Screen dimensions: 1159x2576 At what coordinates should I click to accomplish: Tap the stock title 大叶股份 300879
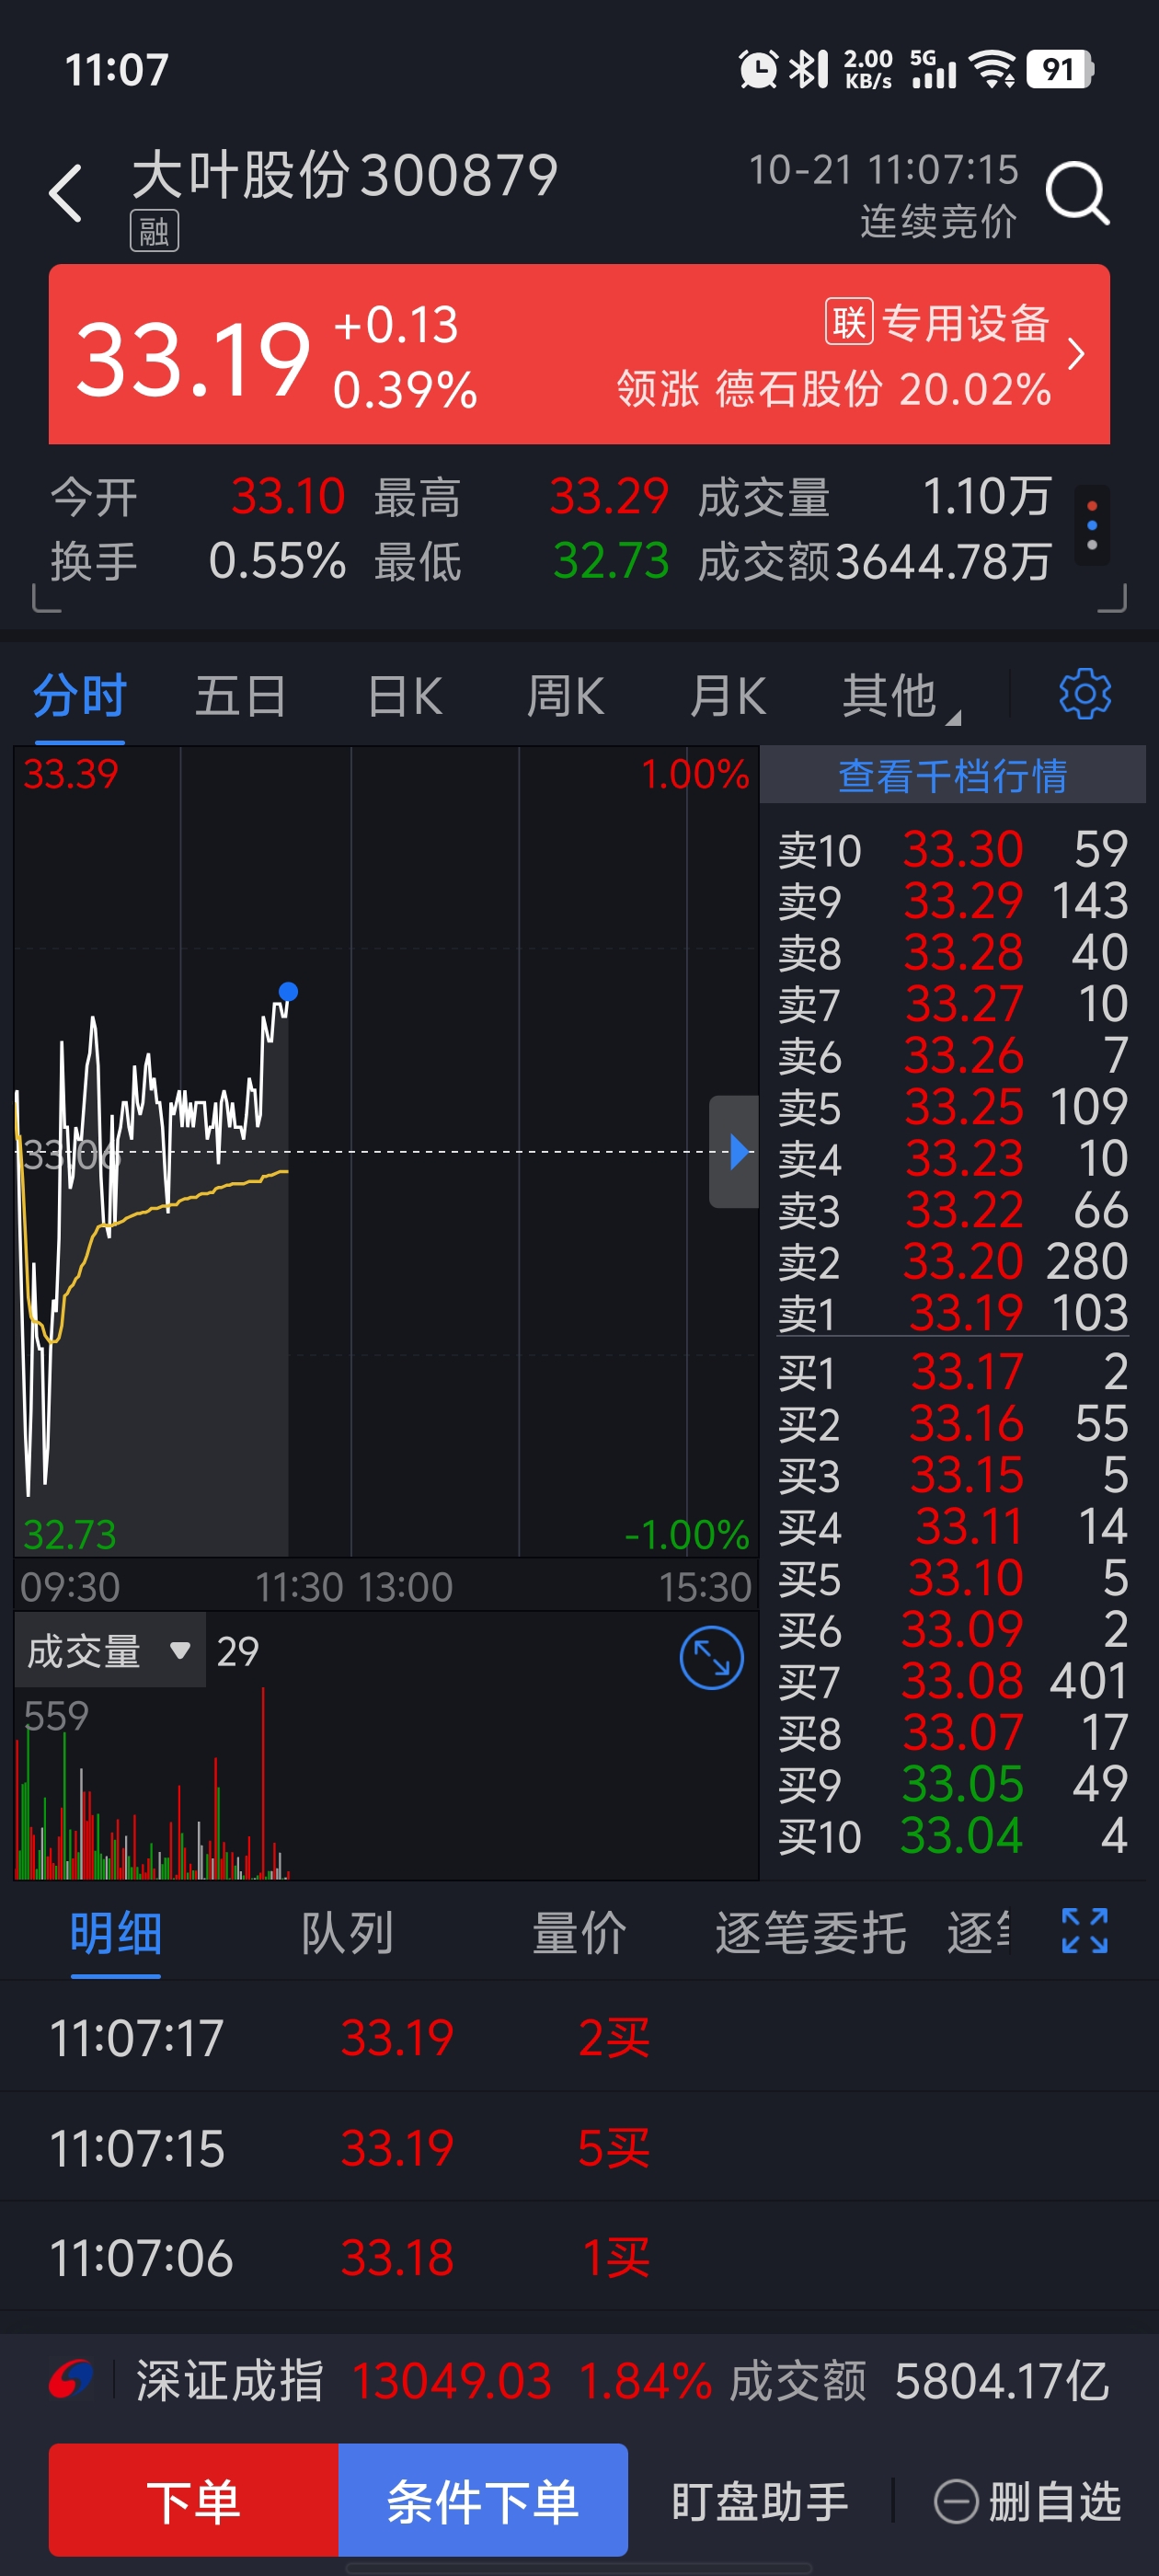click(x=345, y=175)
